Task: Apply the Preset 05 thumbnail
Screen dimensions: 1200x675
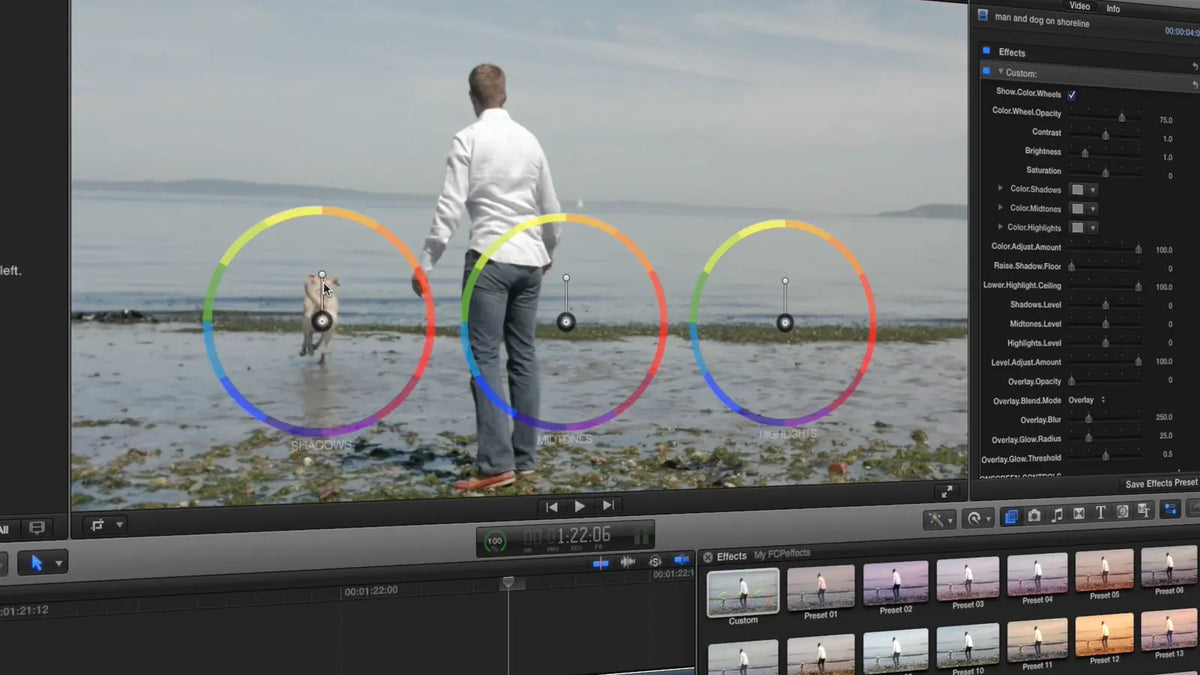Action: click(x=1104, y=569)
